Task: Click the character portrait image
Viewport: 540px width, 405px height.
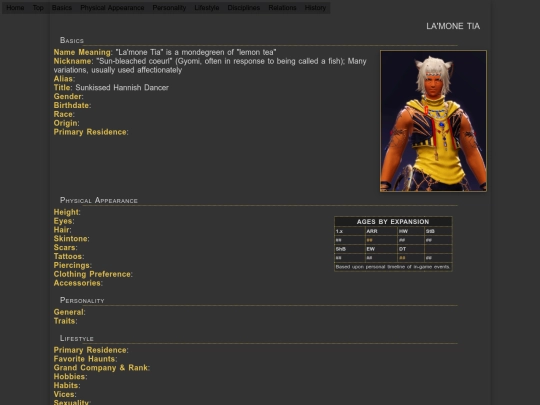Action: (x=433, y=121)
